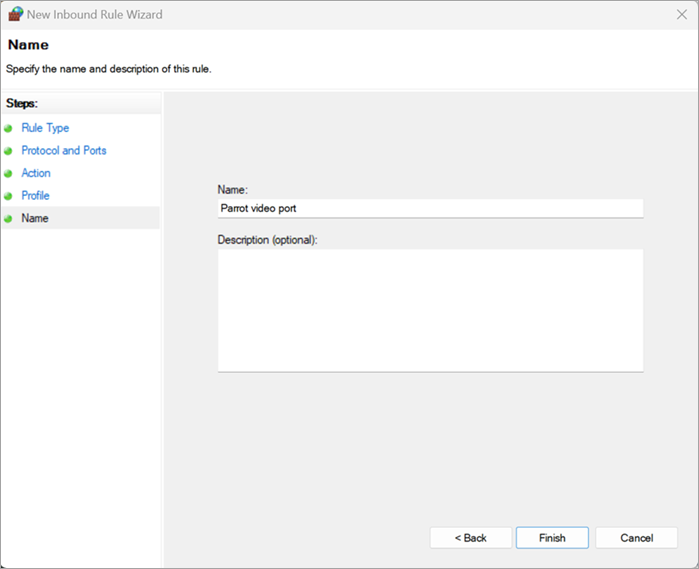Click the Name field containing Parrot video port

click(x=430, y=208)
